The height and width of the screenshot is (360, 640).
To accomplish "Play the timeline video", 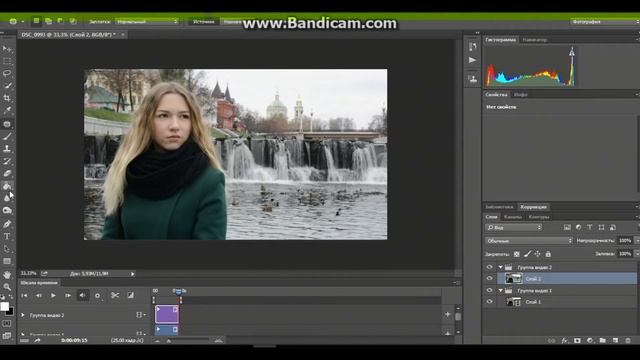I will click(x=53, y=295).
